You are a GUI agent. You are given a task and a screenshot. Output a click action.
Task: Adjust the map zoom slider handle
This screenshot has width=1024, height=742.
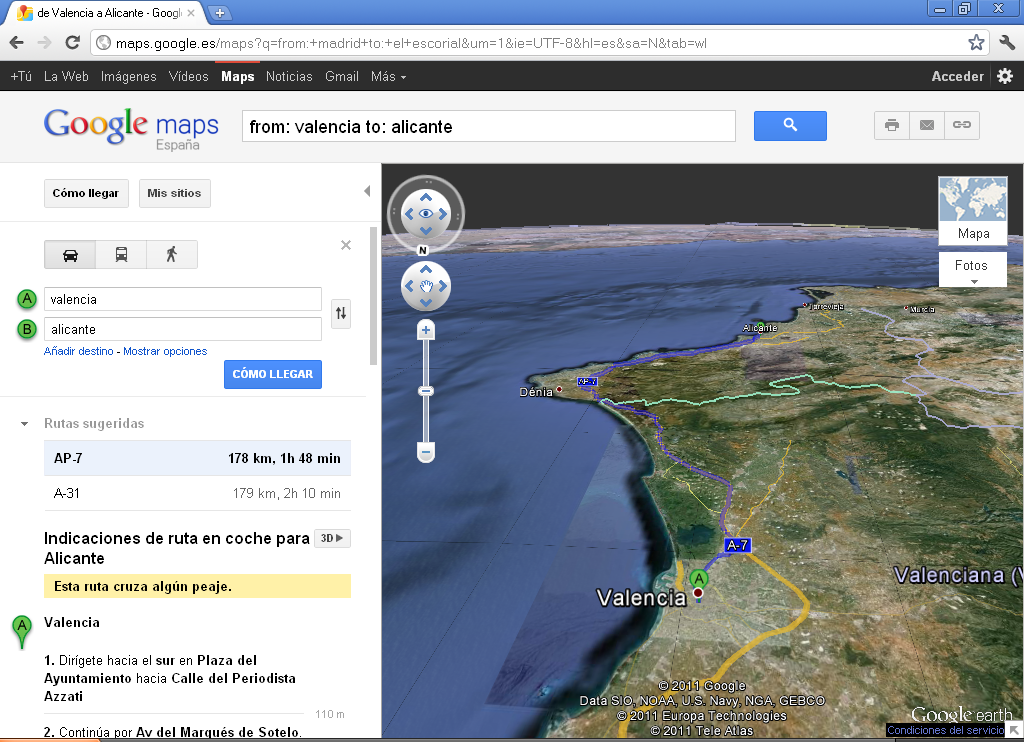[426, 389]
